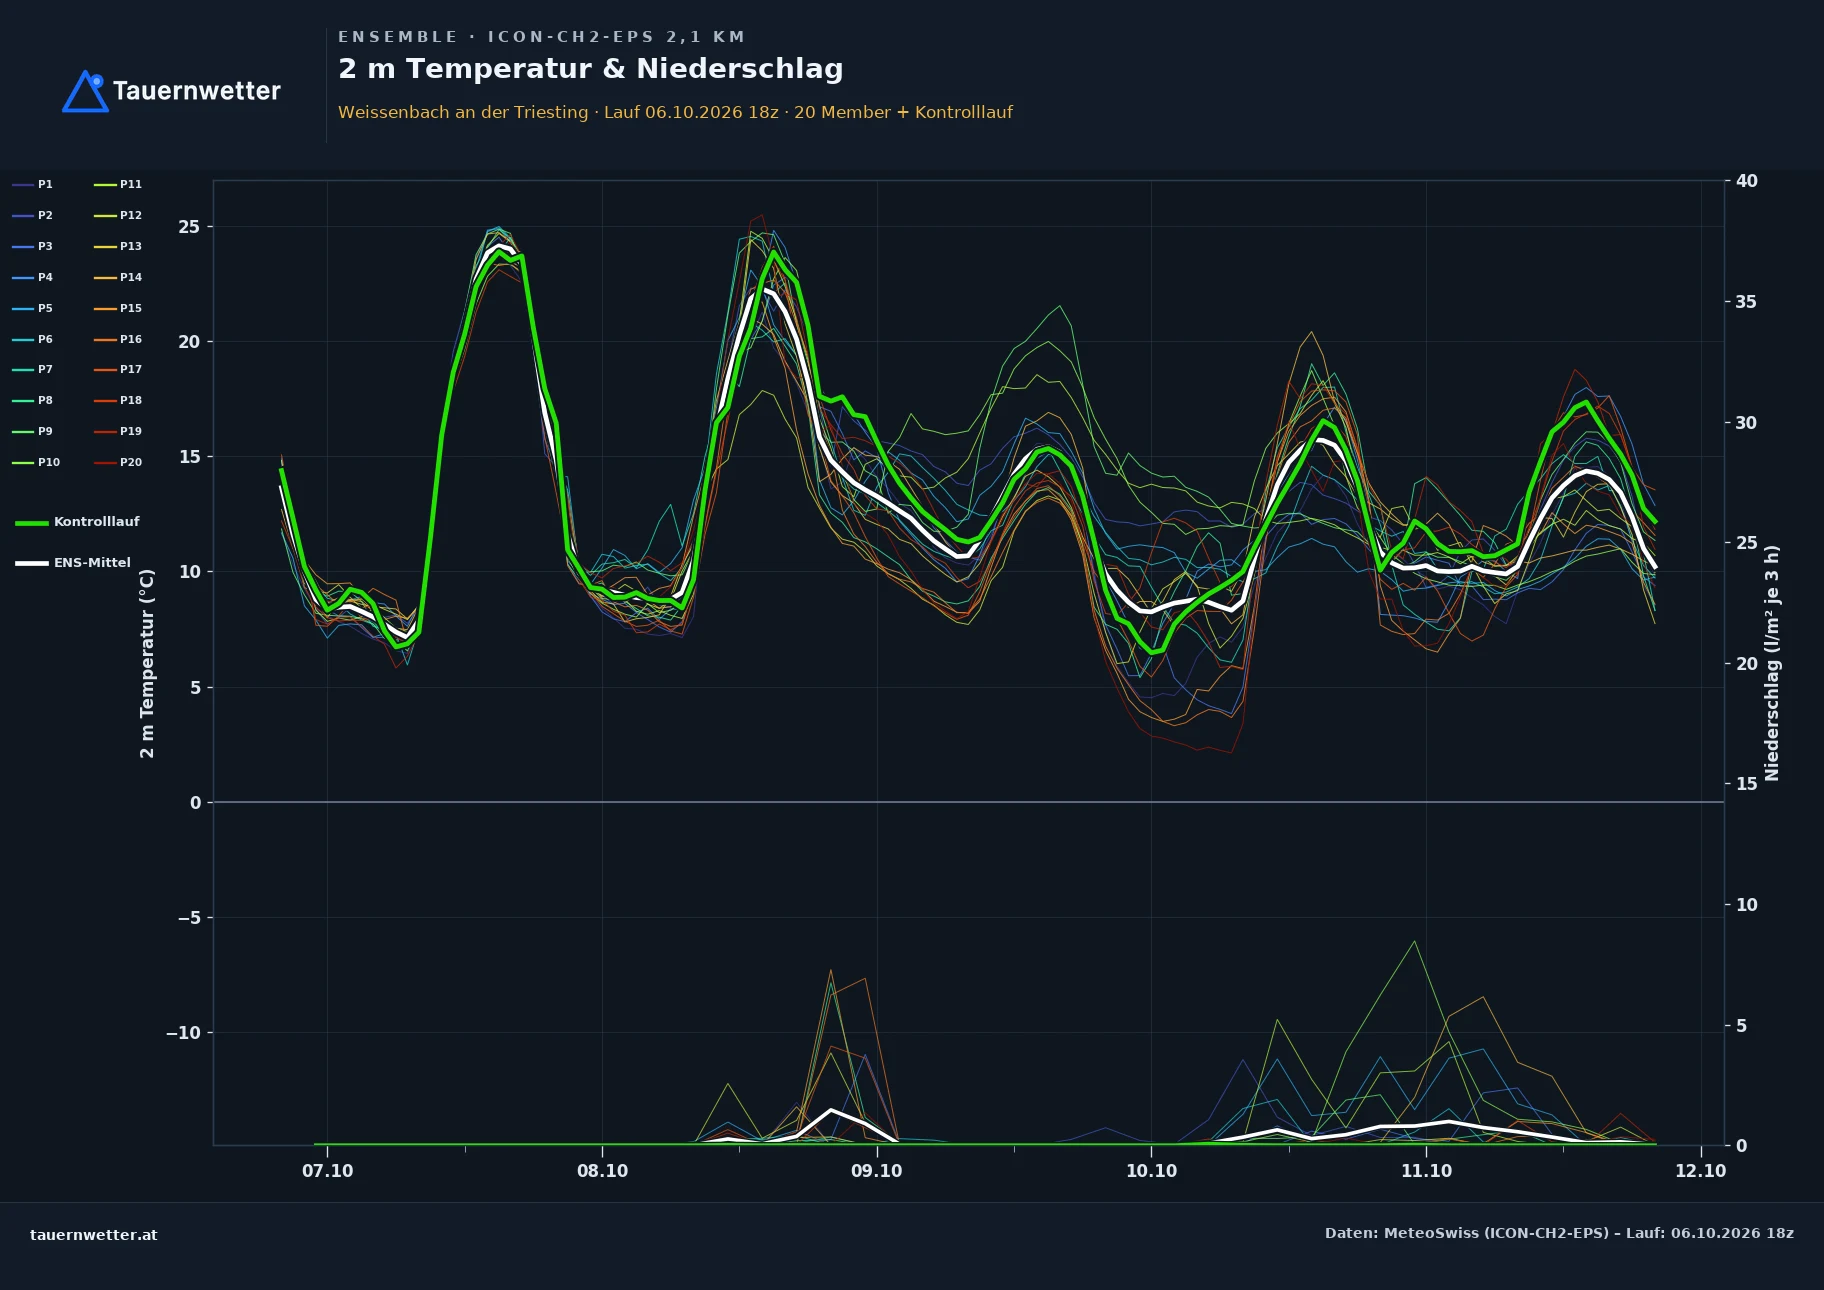Click legend entry P18
This screenshot has width=1824, height=1290.
point(118,401)
